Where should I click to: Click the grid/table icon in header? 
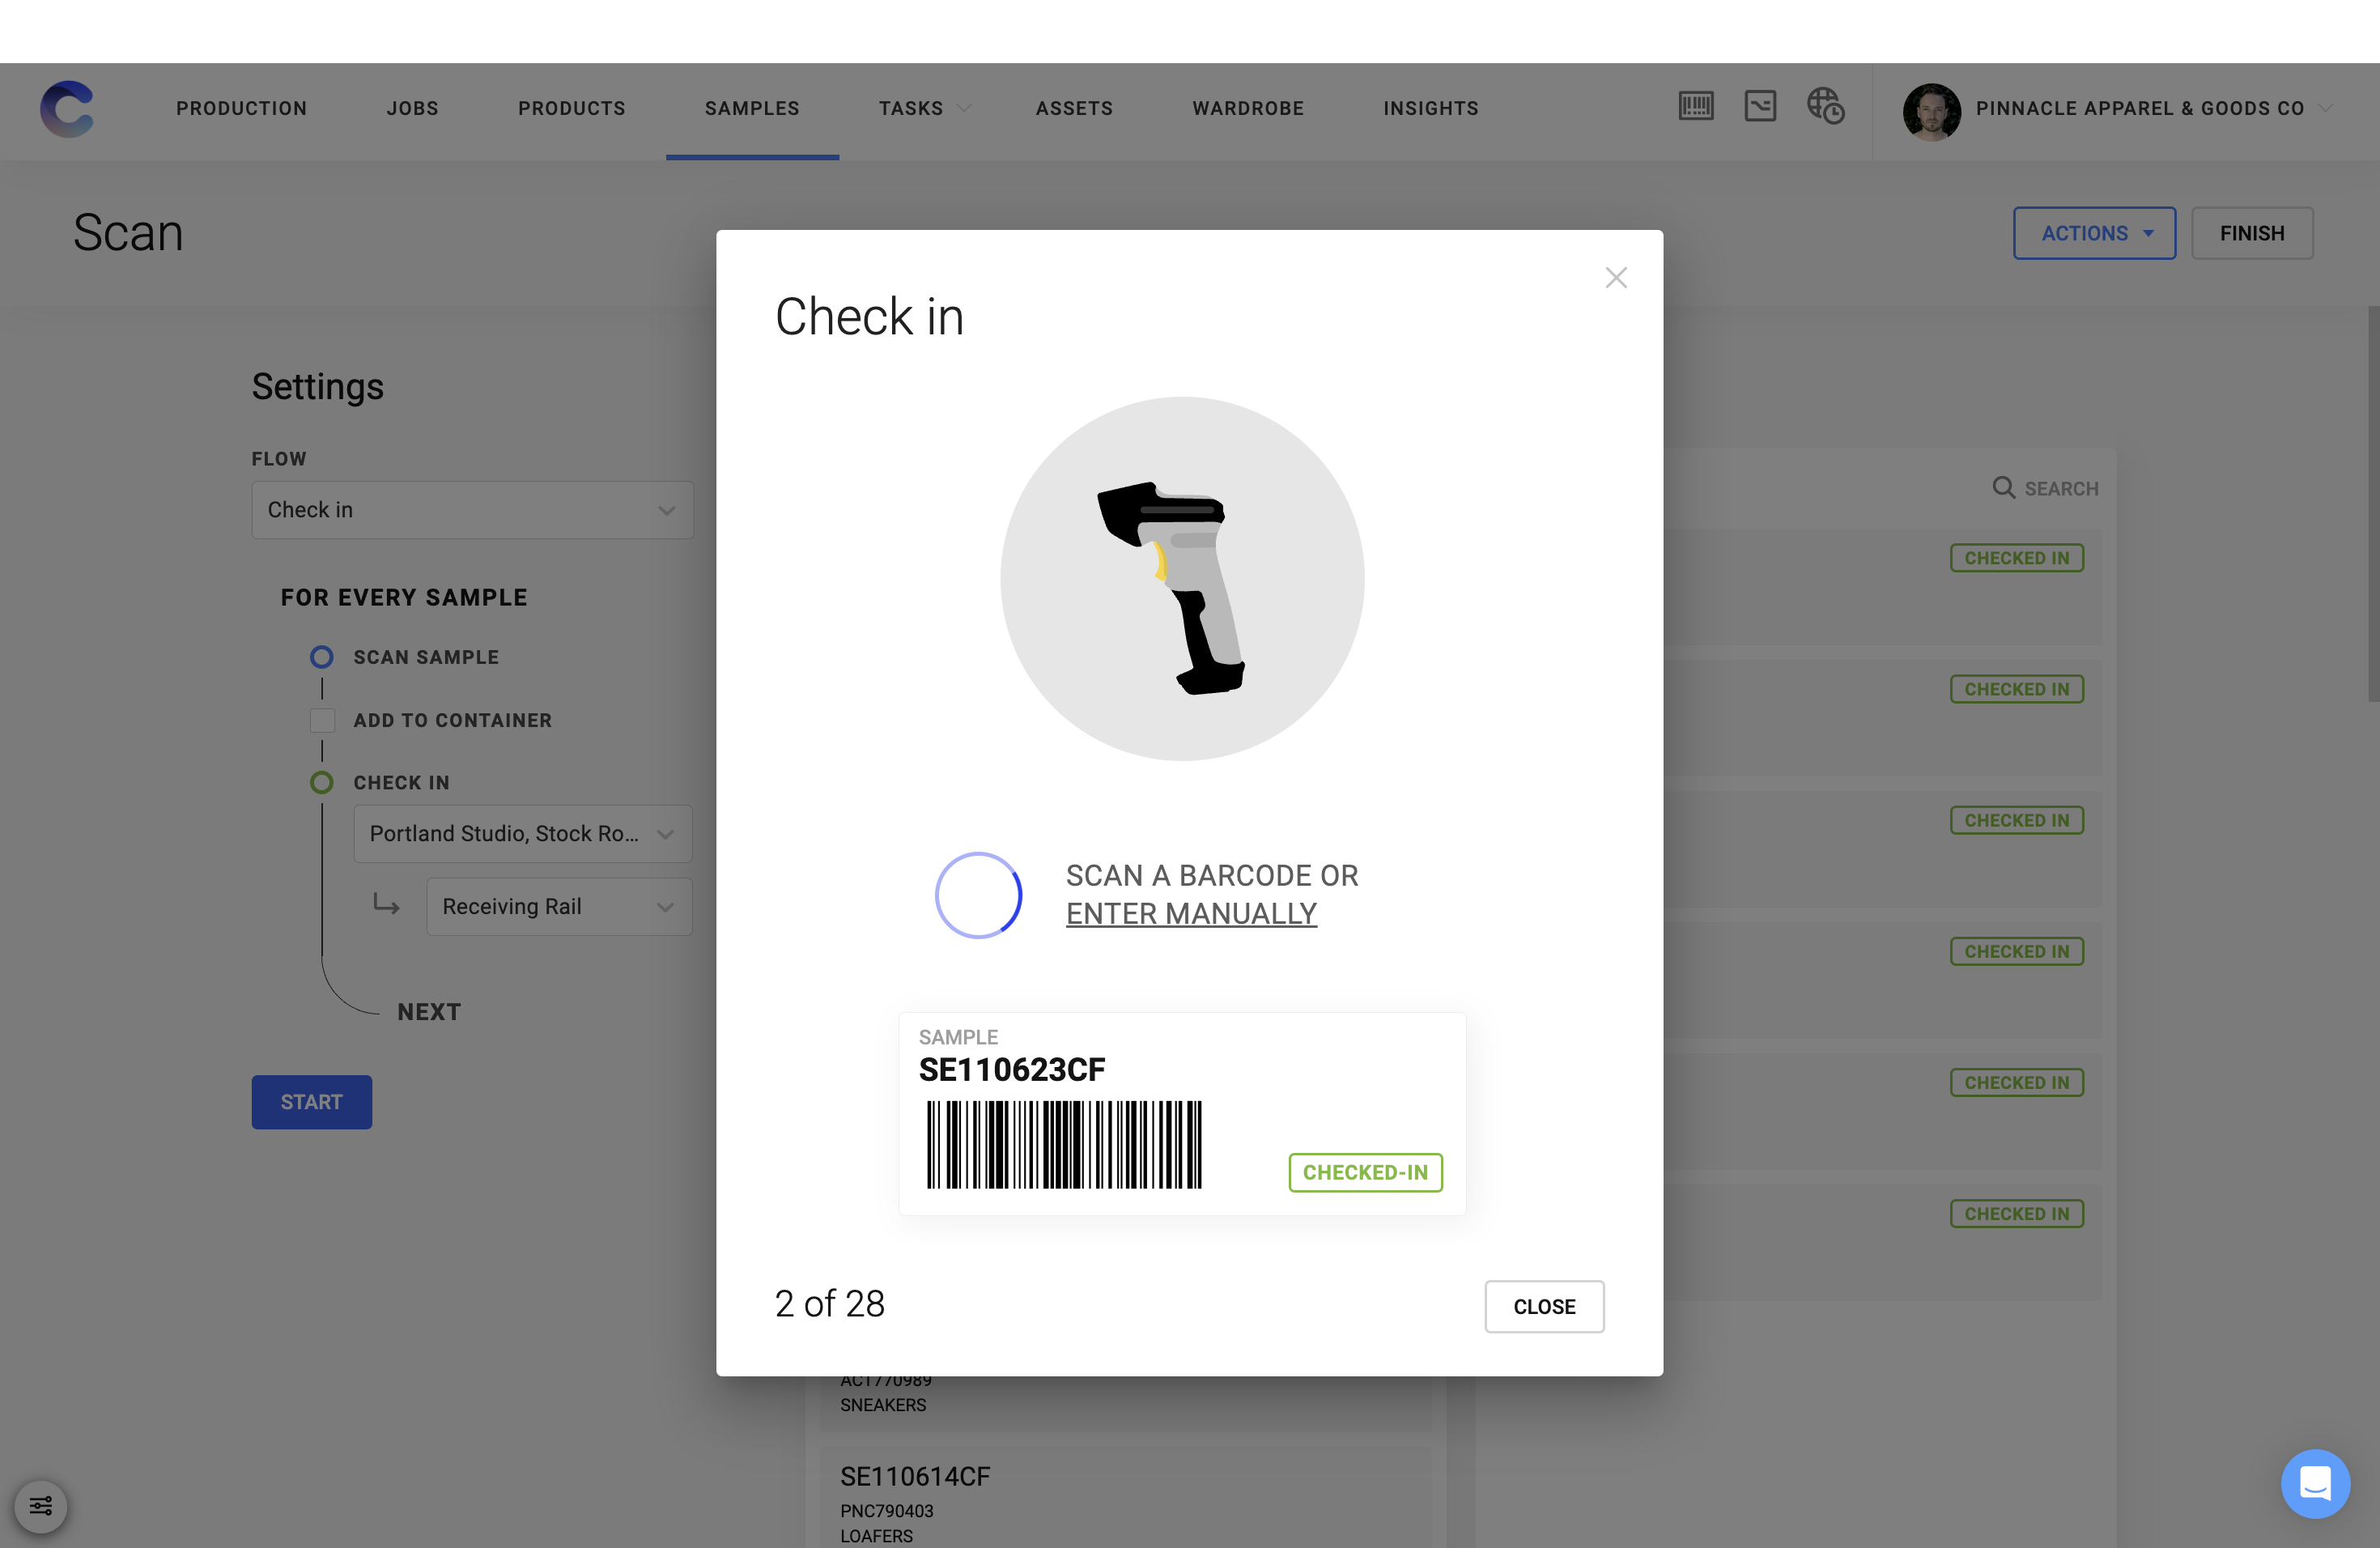point(1695,108)
